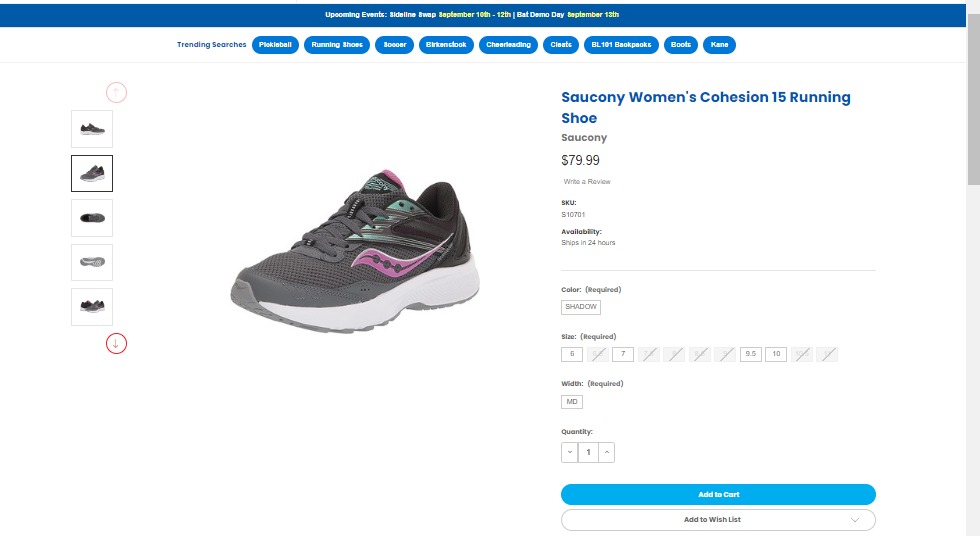Open the BL101 Backpacks trending search

(x=621, y=45)
